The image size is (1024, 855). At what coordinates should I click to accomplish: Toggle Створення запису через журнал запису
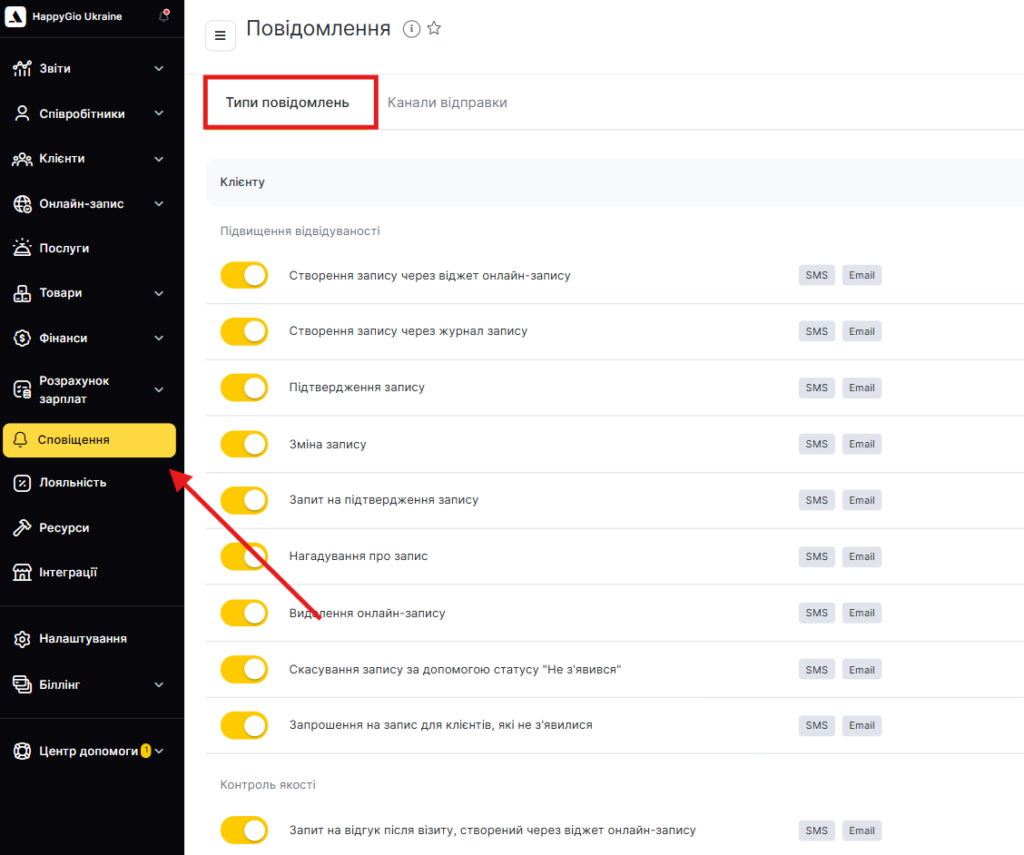pyautogui.click(x=244, y=331)
